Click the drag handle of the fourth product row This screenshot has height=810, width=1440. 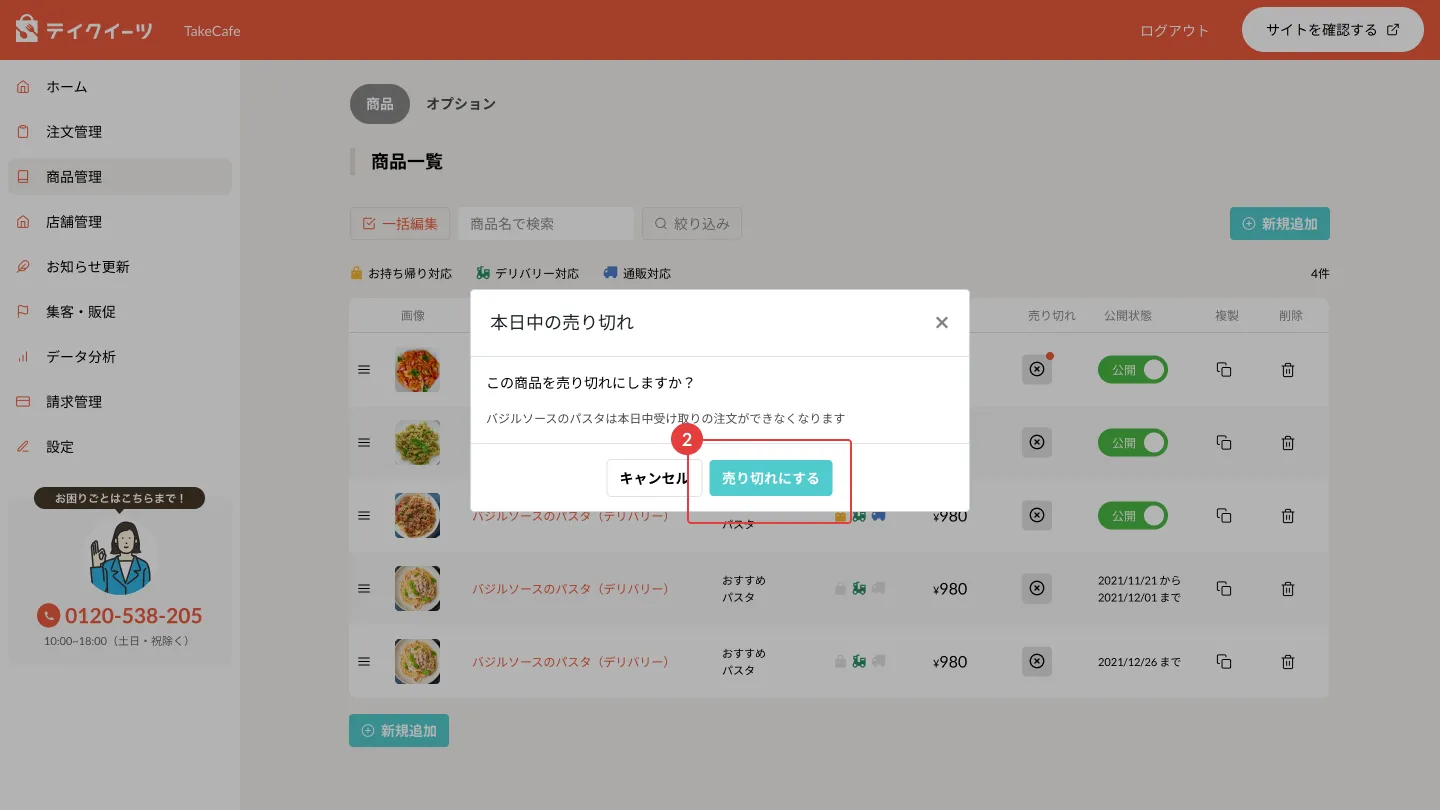point(364,589)
